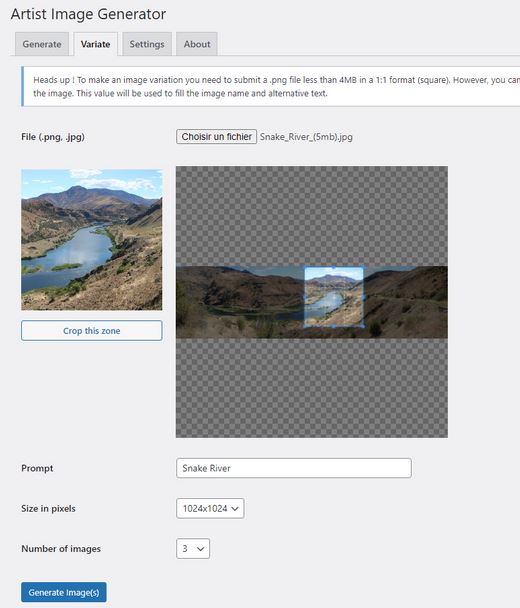Screen dimensions: 520x608
Task: Go to the About tab
Action: [x=197, y=44]
